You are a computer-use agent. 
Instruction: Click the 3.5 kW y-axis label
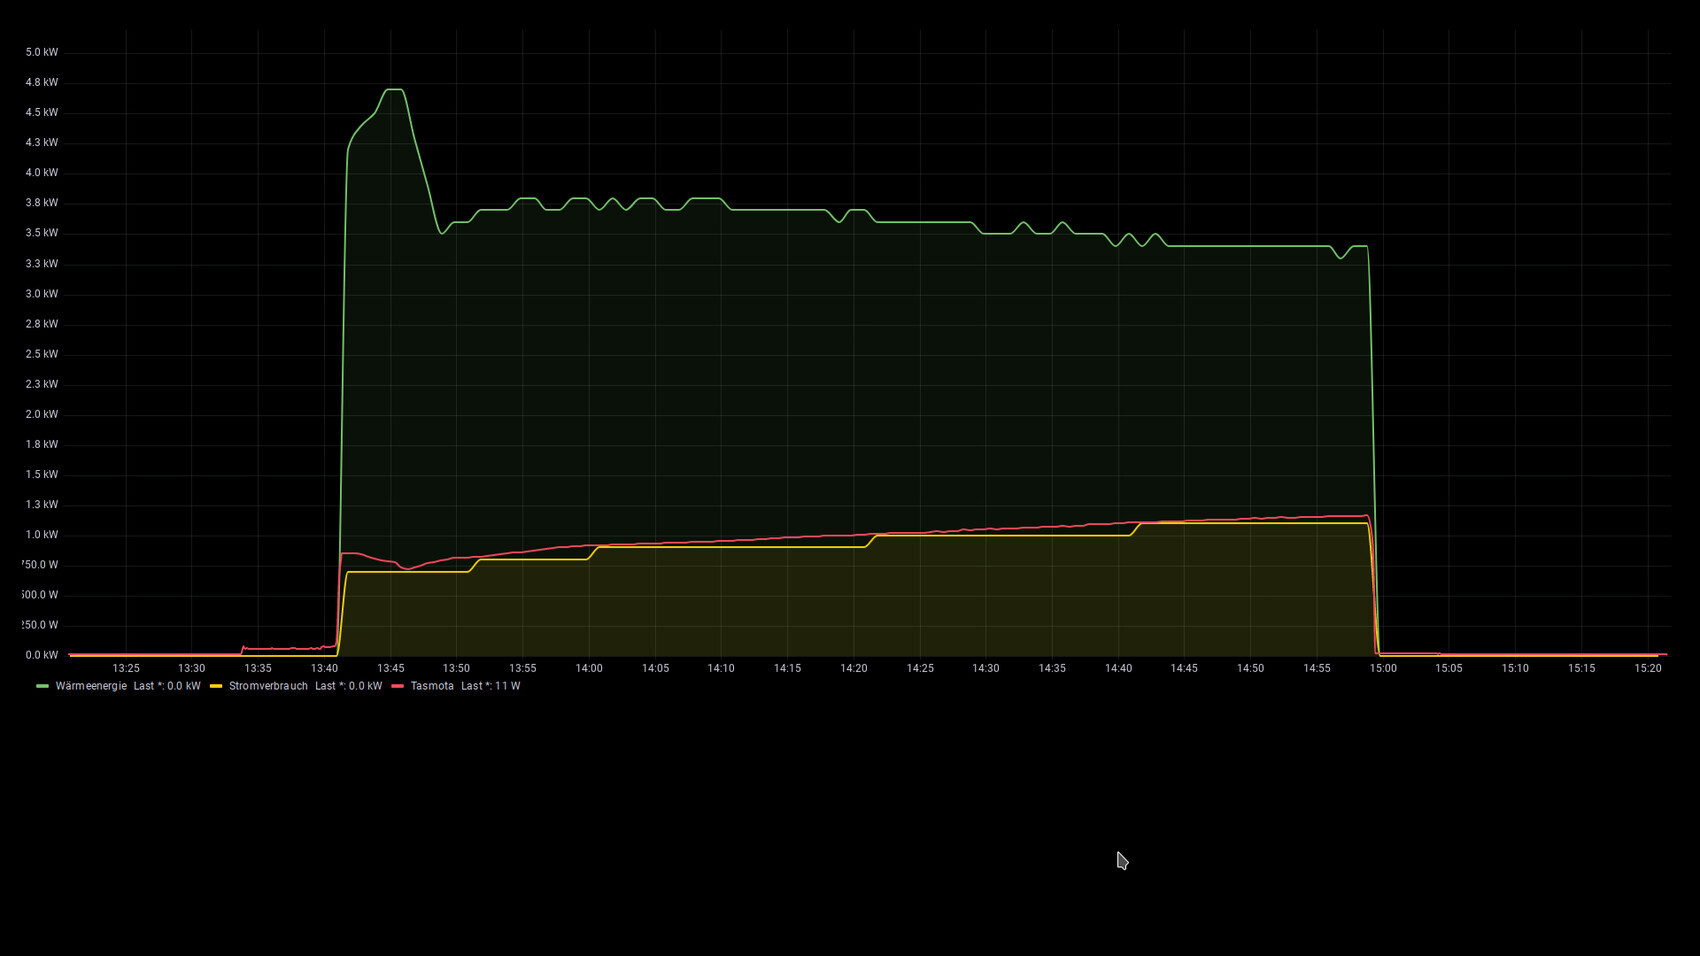point(42,233)
